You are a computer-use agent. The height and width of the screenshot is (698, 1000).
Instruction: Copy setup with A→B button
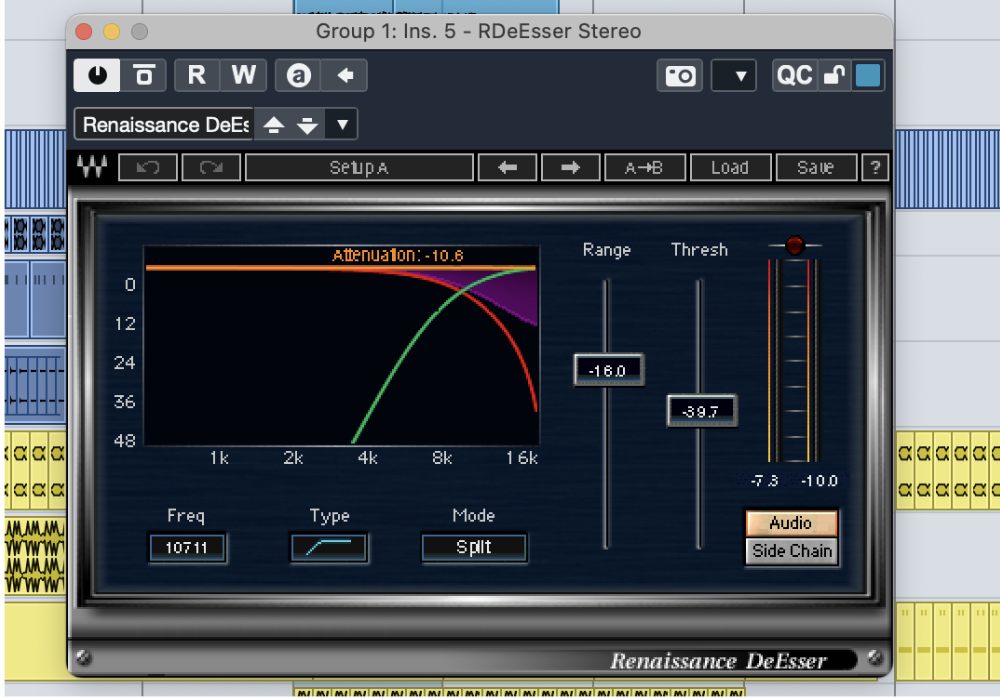(644, 168)
